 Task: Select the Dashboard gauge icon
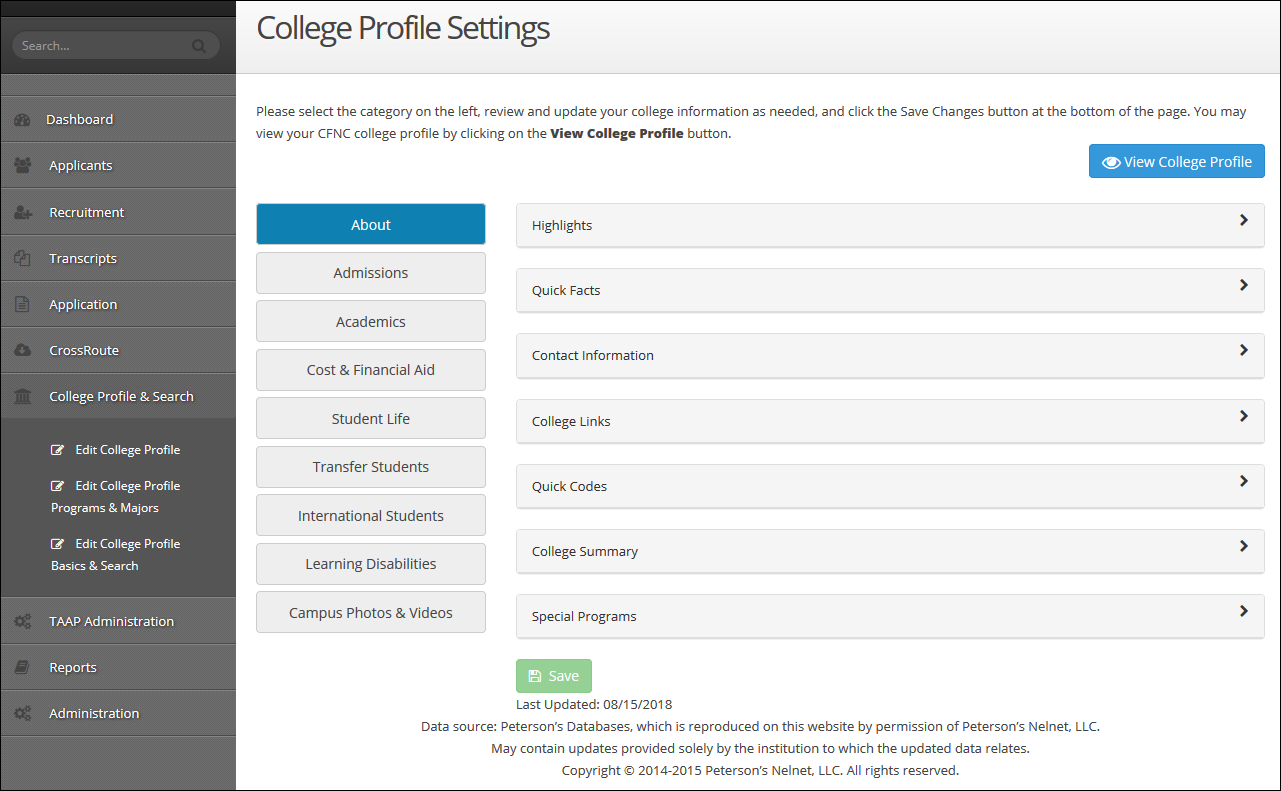tap(22, 118)
